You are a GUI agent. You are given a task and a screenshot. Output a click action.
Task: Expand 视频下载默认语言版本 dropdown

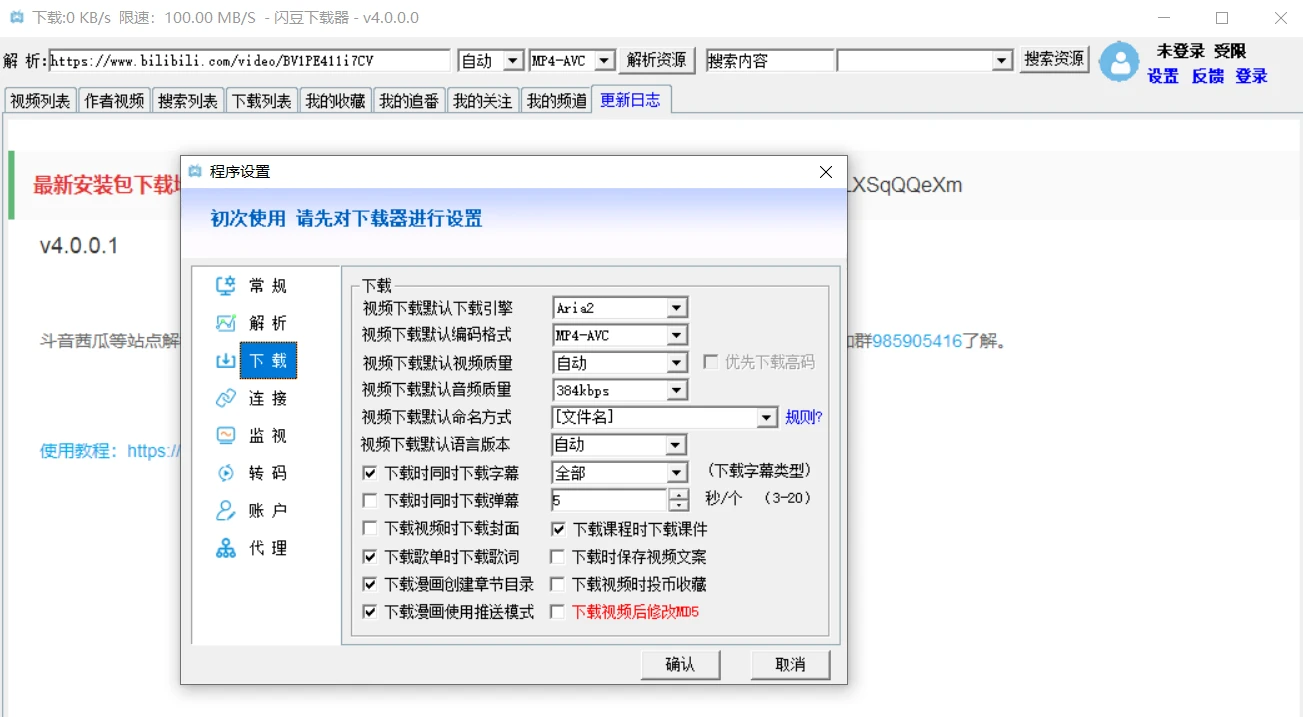(x=677, y=445)
